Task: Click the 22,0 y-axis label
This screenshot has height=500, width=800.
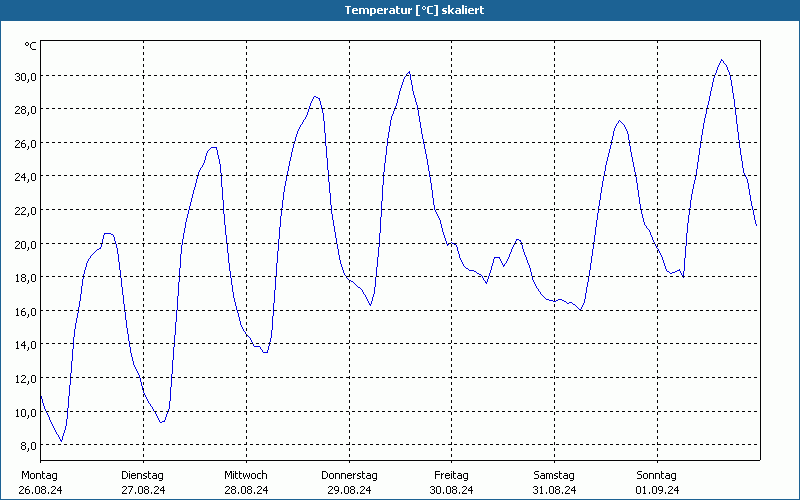Action: 26,211
